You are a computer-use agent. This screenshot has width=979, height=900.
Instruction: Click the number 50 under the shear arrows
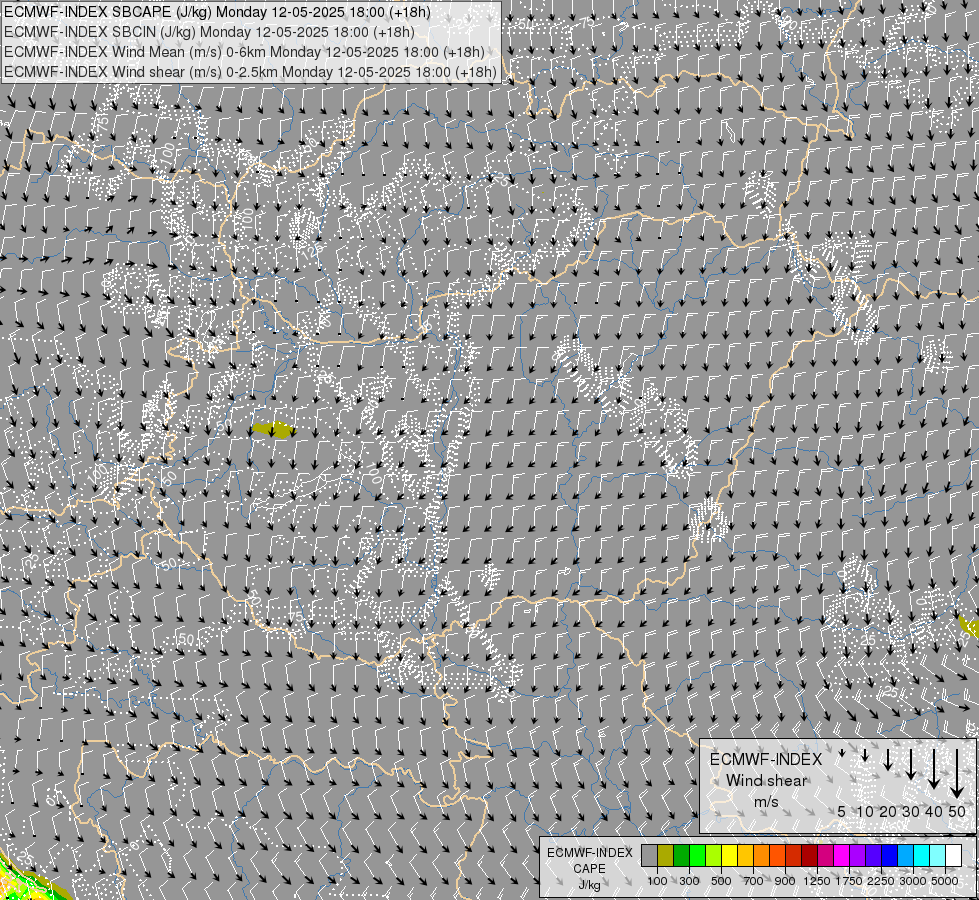pos(957,812)
